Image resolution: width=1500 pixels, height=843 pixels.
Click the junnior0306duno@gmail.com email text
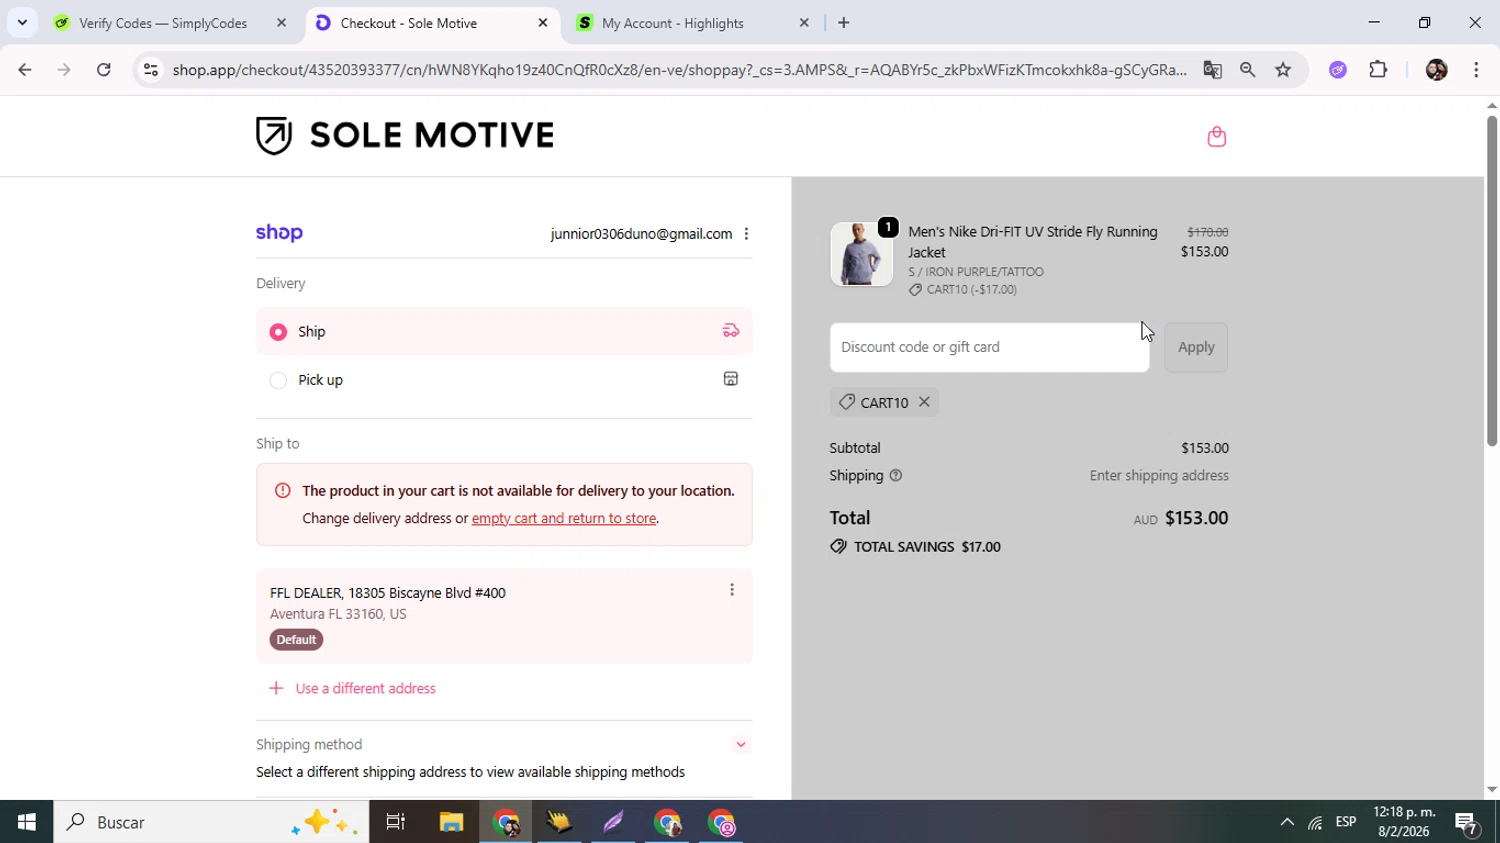click(x=641, y=234)
